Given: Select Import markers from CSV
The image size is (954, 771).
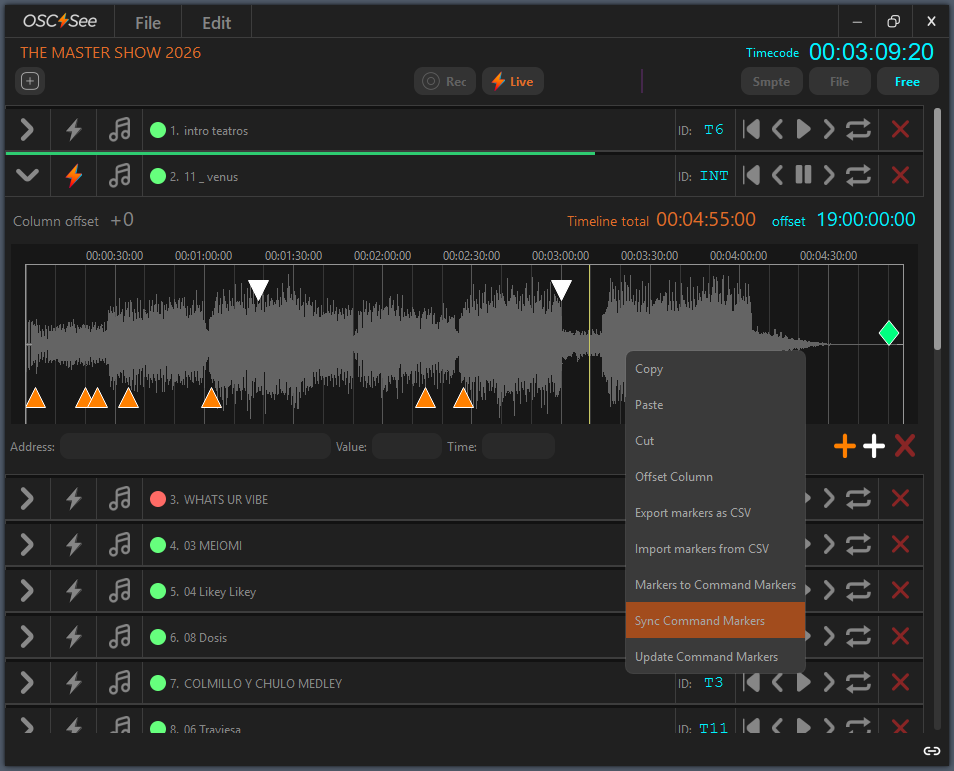Looking at the screenshot, I should pos(716,548).
